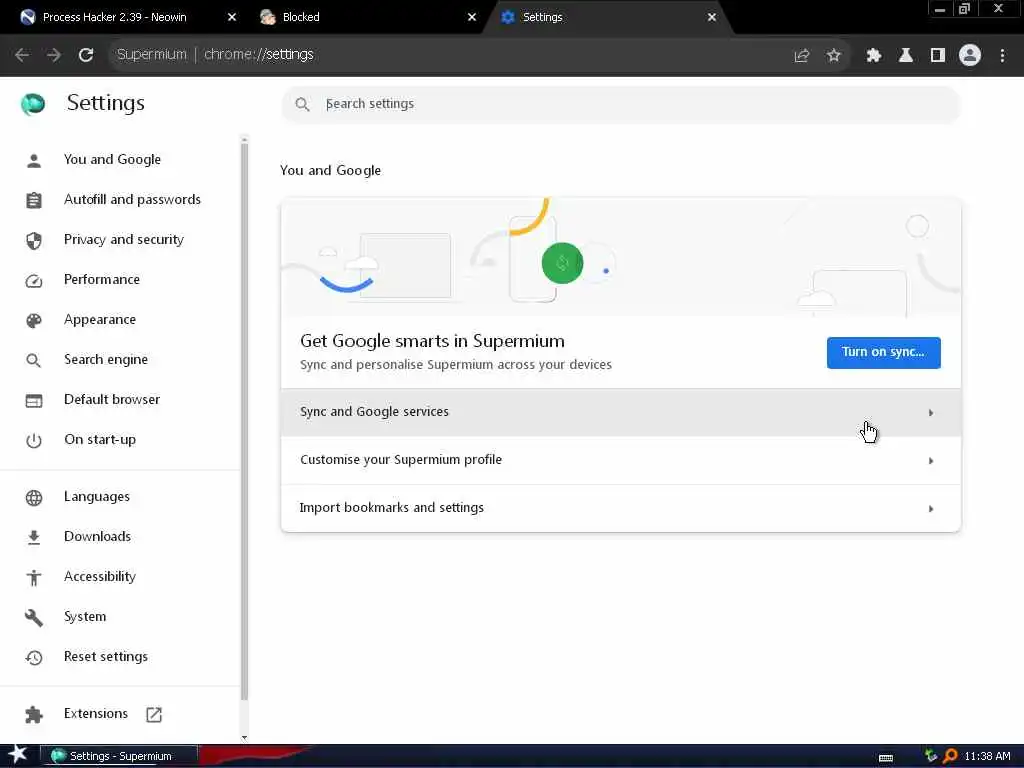Switch to the Blocked tab
Screen dimensions: 1024x768
(x=368, y=17)
